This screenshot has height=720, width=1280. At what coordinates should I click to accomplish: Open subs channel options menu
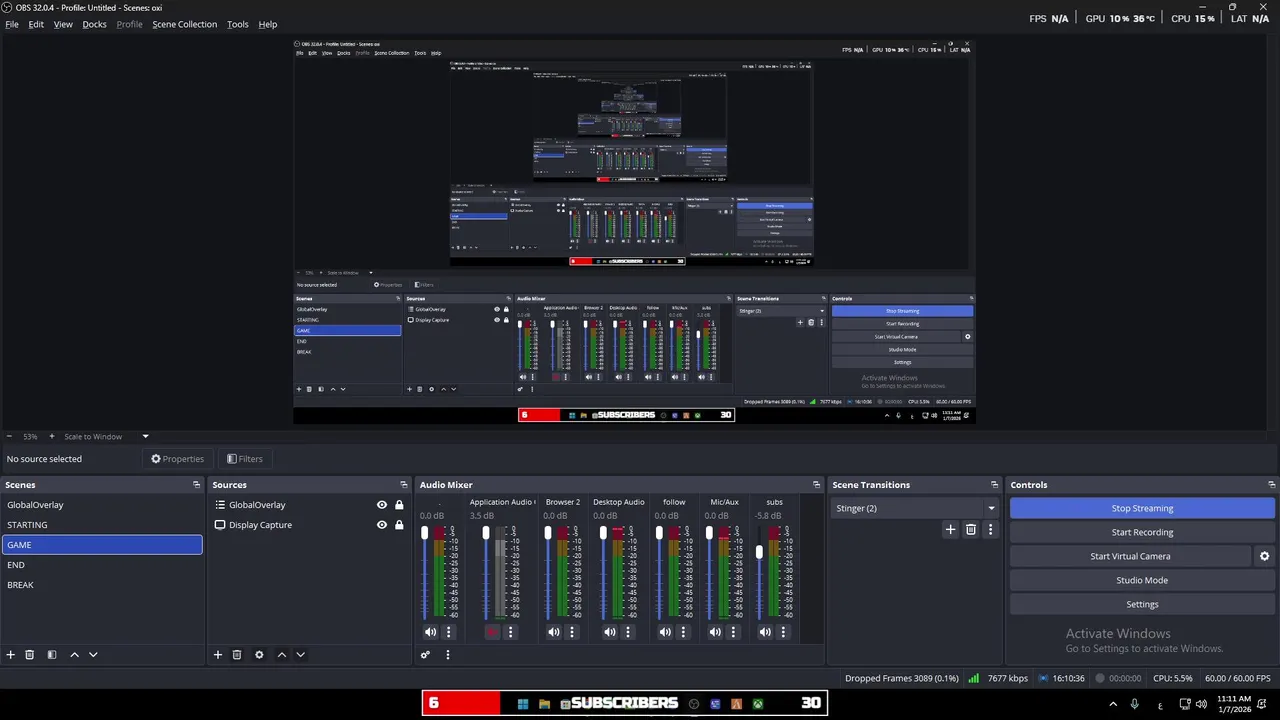(783, 632)
